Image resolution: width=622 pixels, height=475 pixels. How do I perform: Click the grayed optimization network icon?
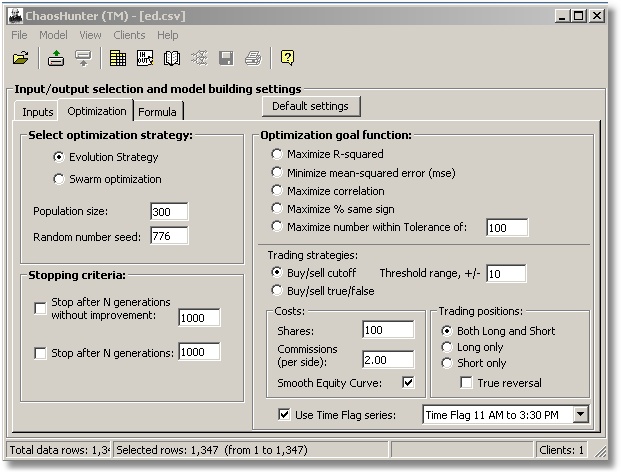pyautogui.click(x=199, y=58)
